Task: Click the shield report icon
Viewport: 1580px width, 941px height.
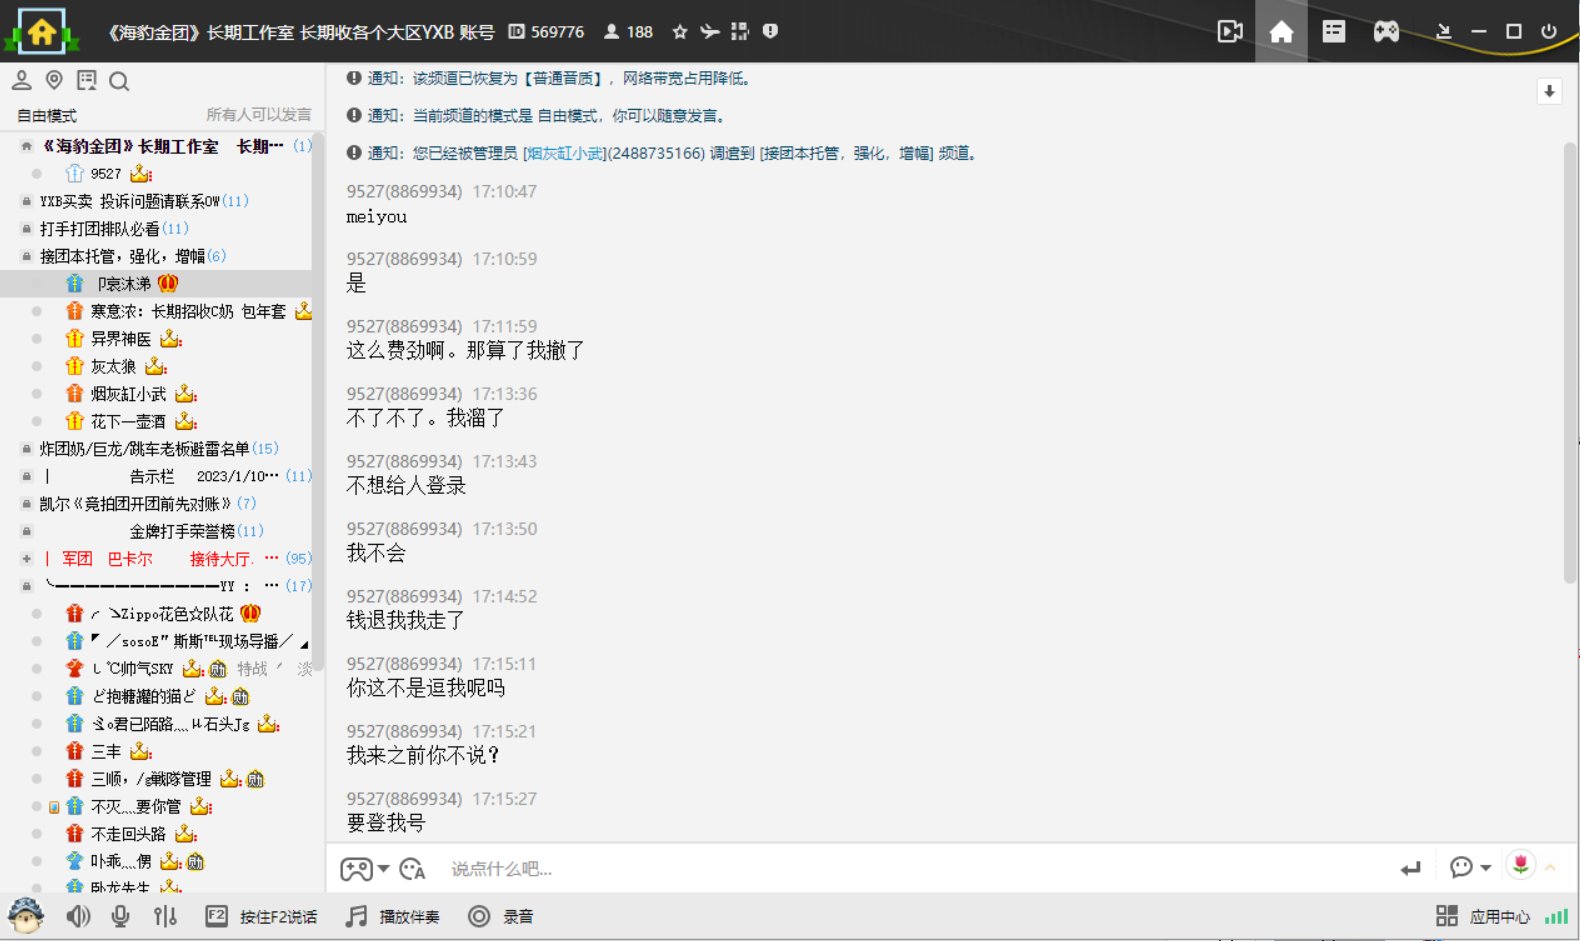Action: coord(770,32)
